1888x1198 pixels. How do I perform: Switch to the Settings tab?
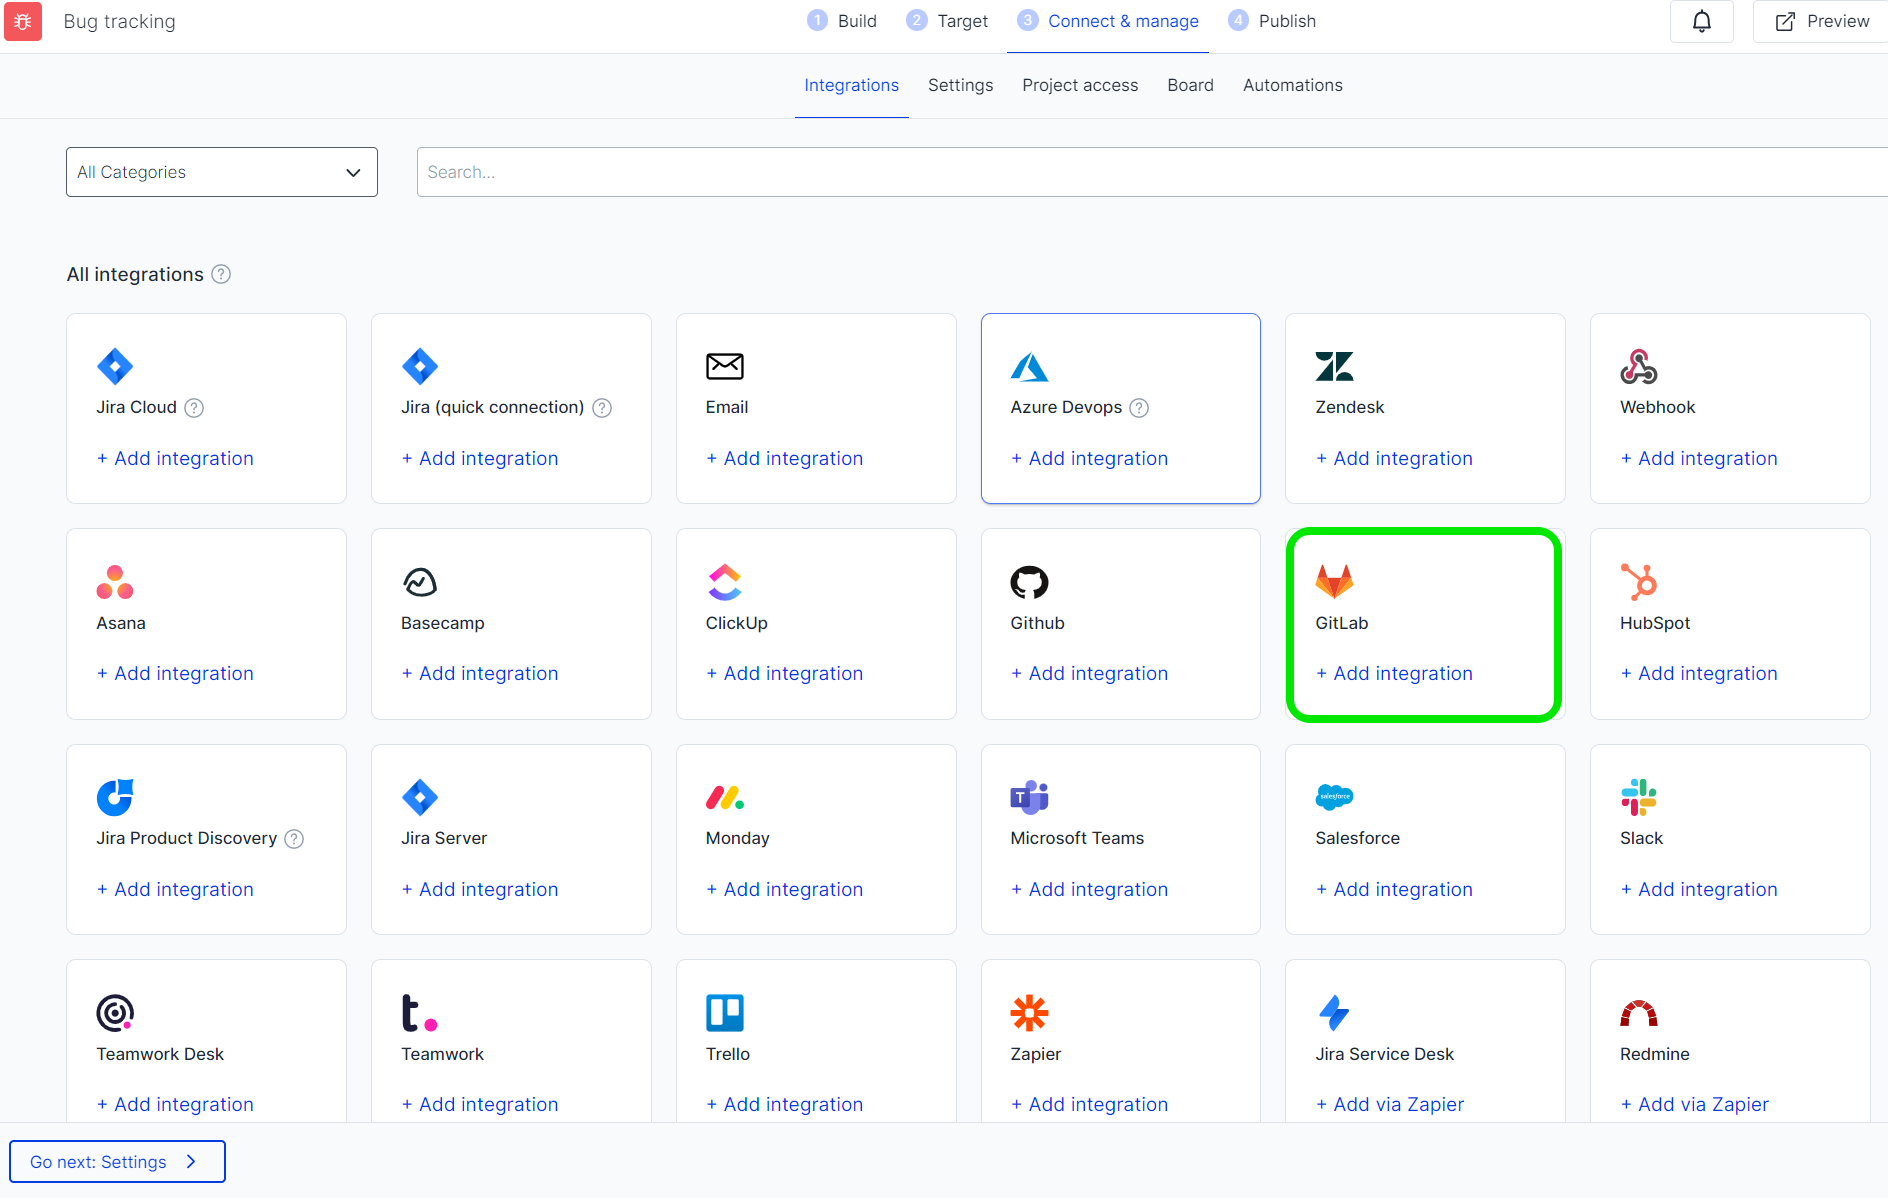click(961, 85)
